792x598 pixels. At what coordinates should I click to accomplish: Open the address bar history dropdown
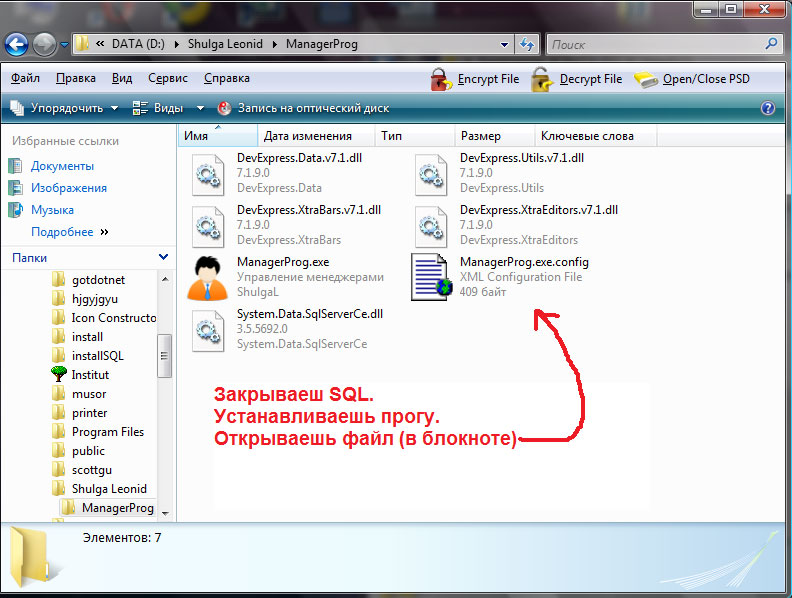pyautogui.click(x=504, y=44)
